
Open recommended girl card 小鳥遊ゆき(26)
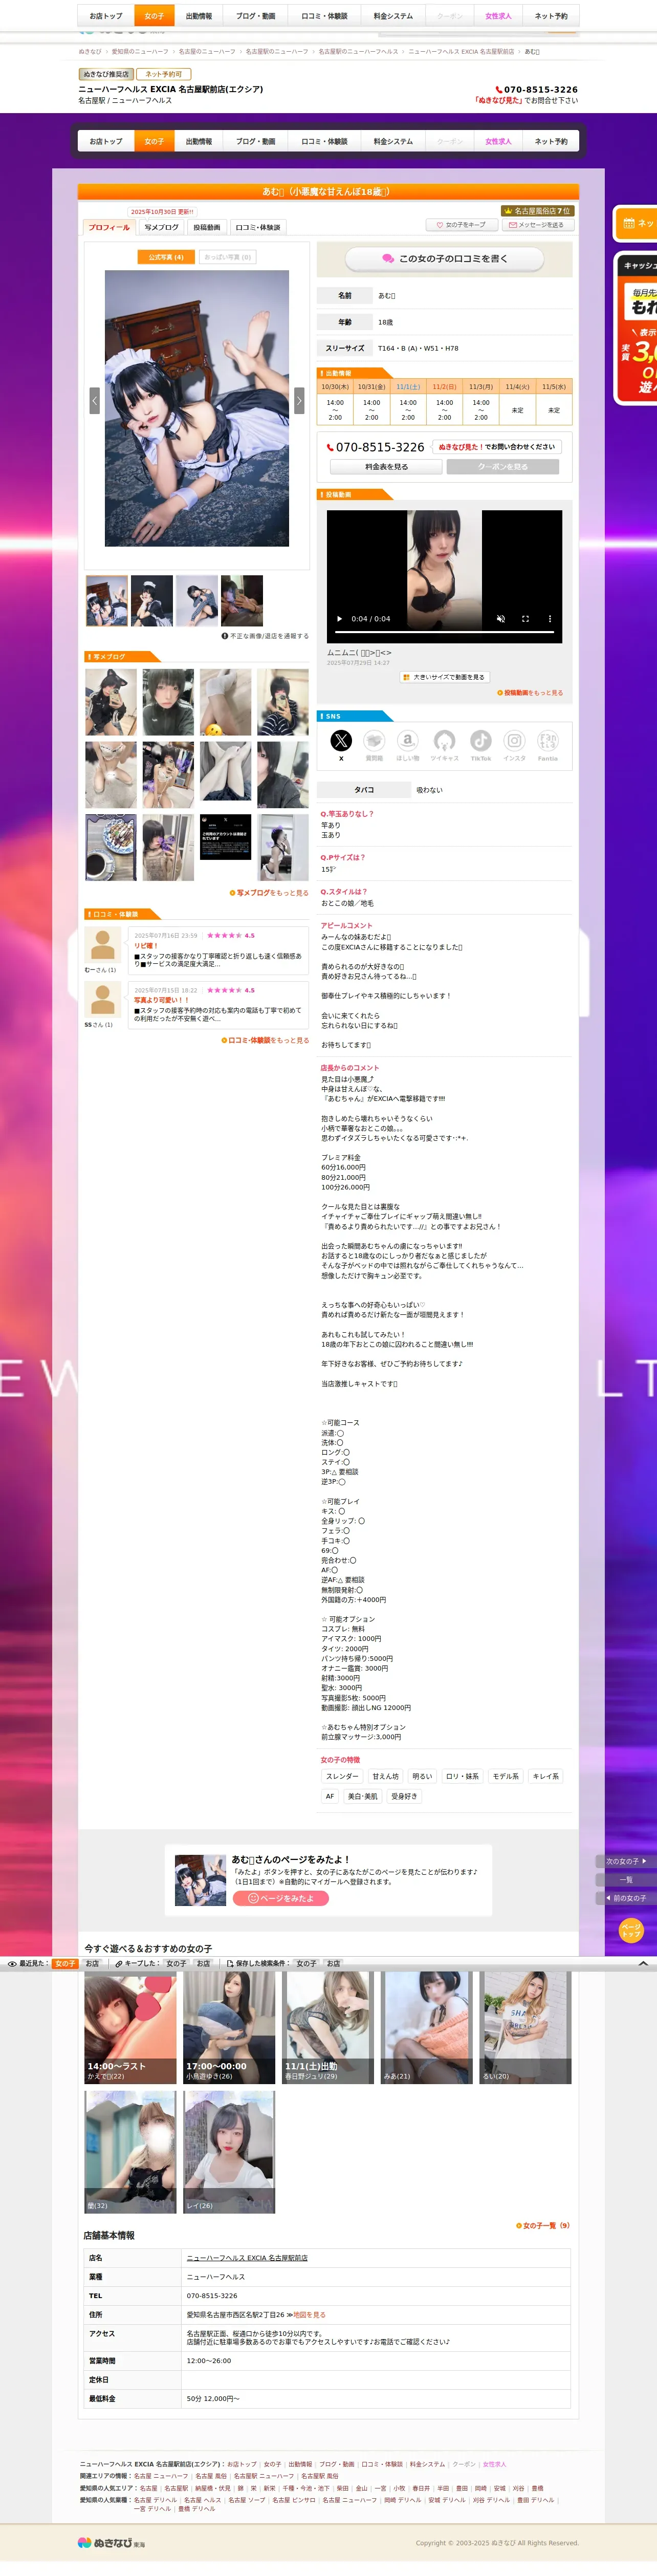tap(229, 2028)
